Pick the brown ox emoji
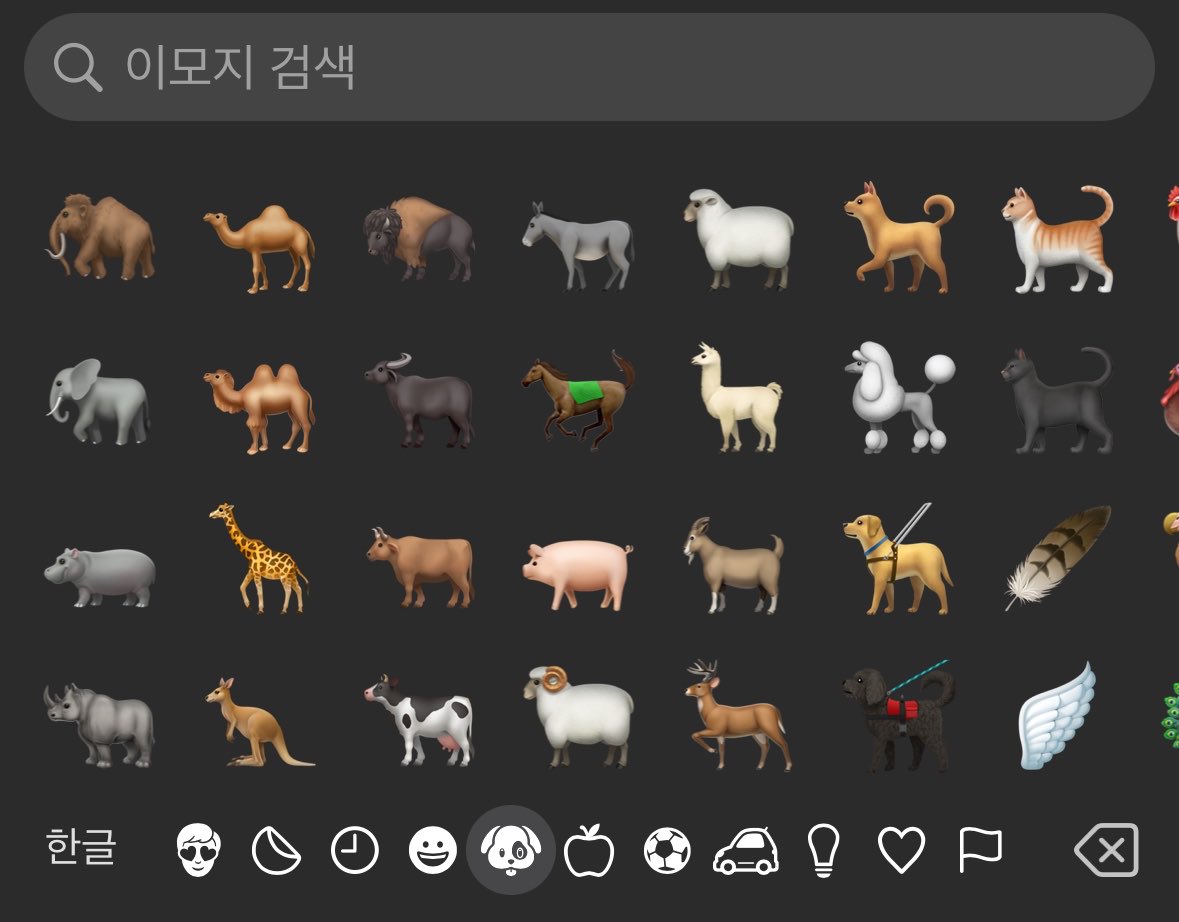 420,567
